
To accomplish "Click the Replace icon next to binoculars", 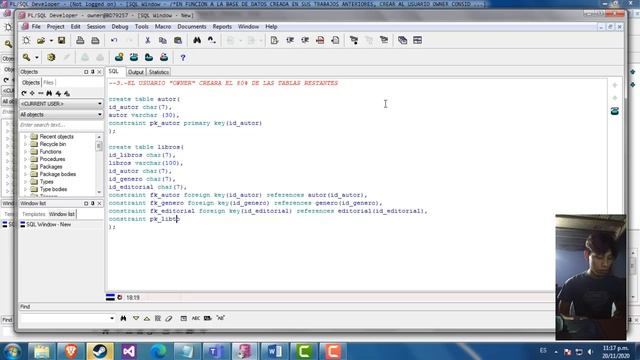I will pyautogui.click(x=211, y=40).
